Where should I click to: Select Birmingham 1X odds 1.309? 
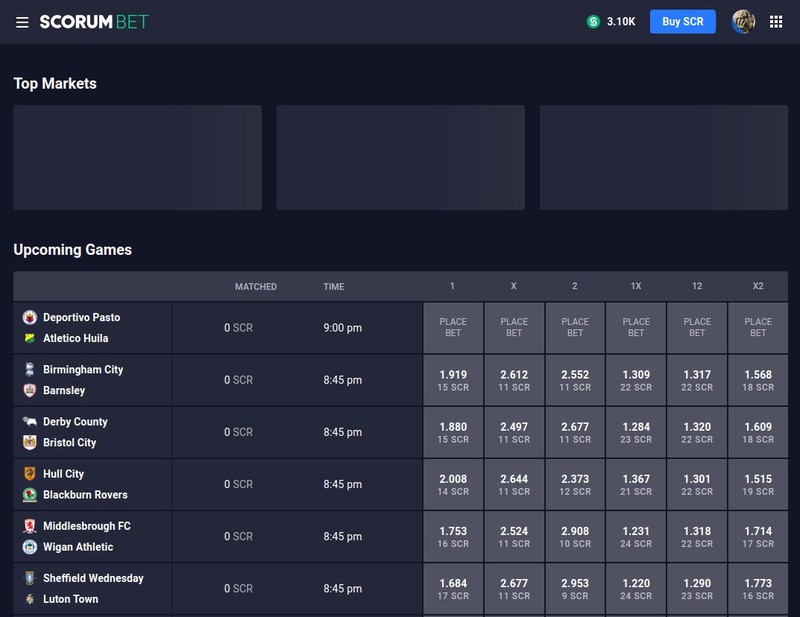coord(636,380)
